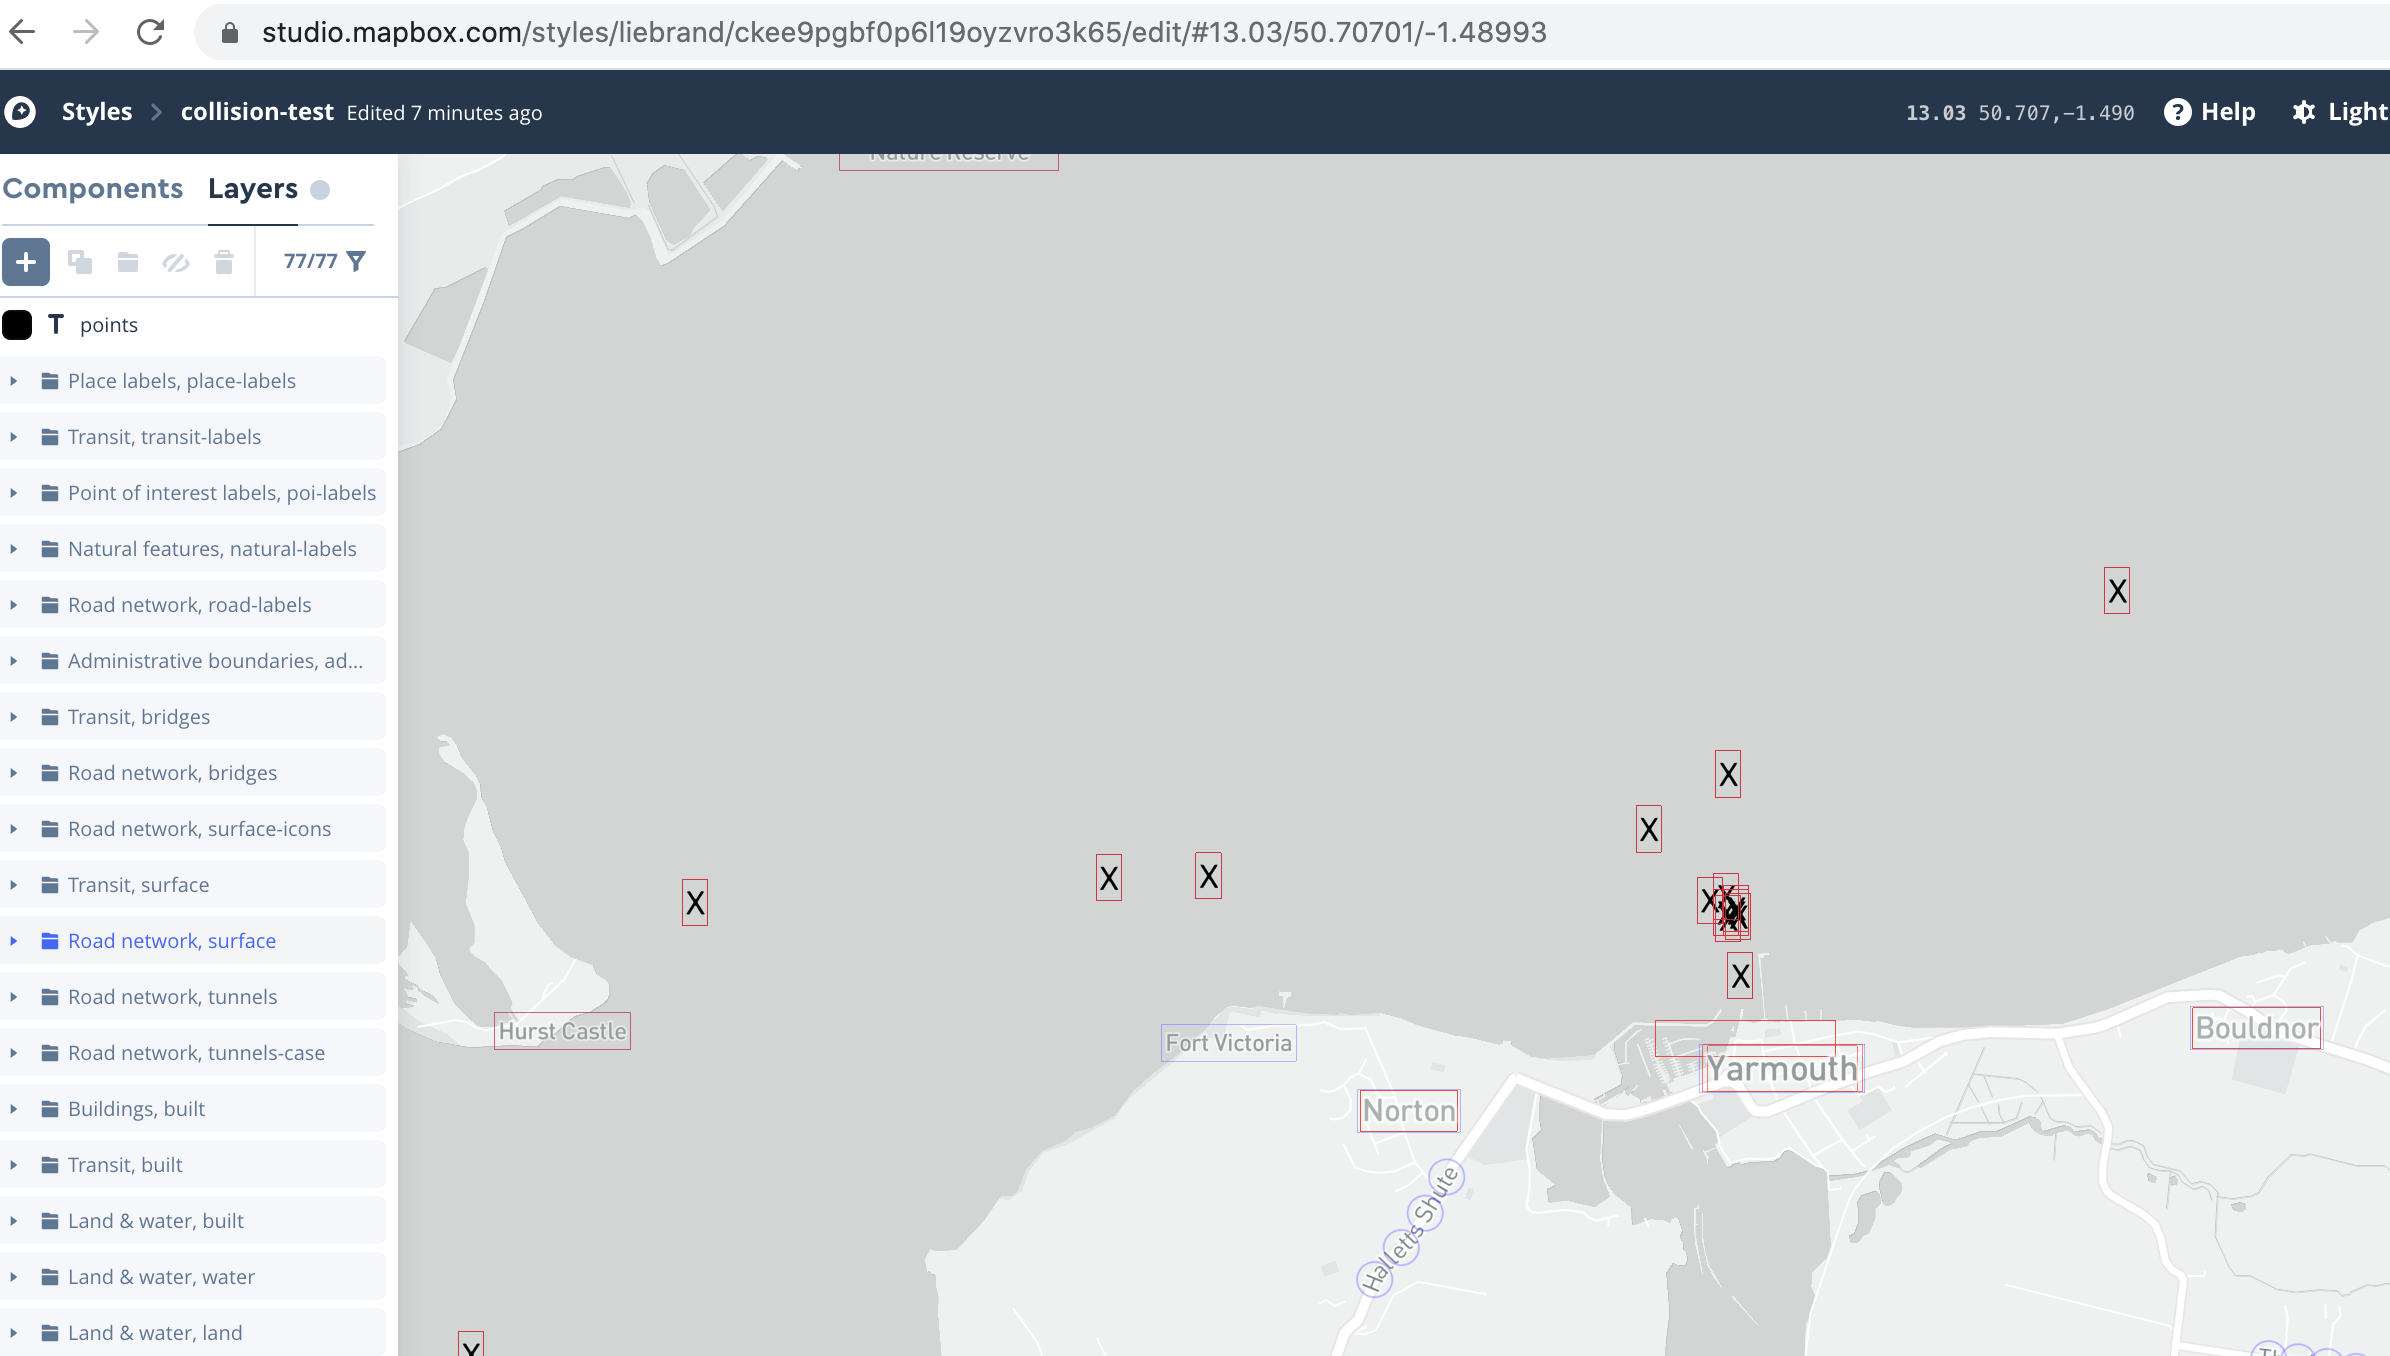The width and height of the screenshot is (2390, 1356).
Task: Click the Yarmouth label on the map
Action: (1782, 1069)
